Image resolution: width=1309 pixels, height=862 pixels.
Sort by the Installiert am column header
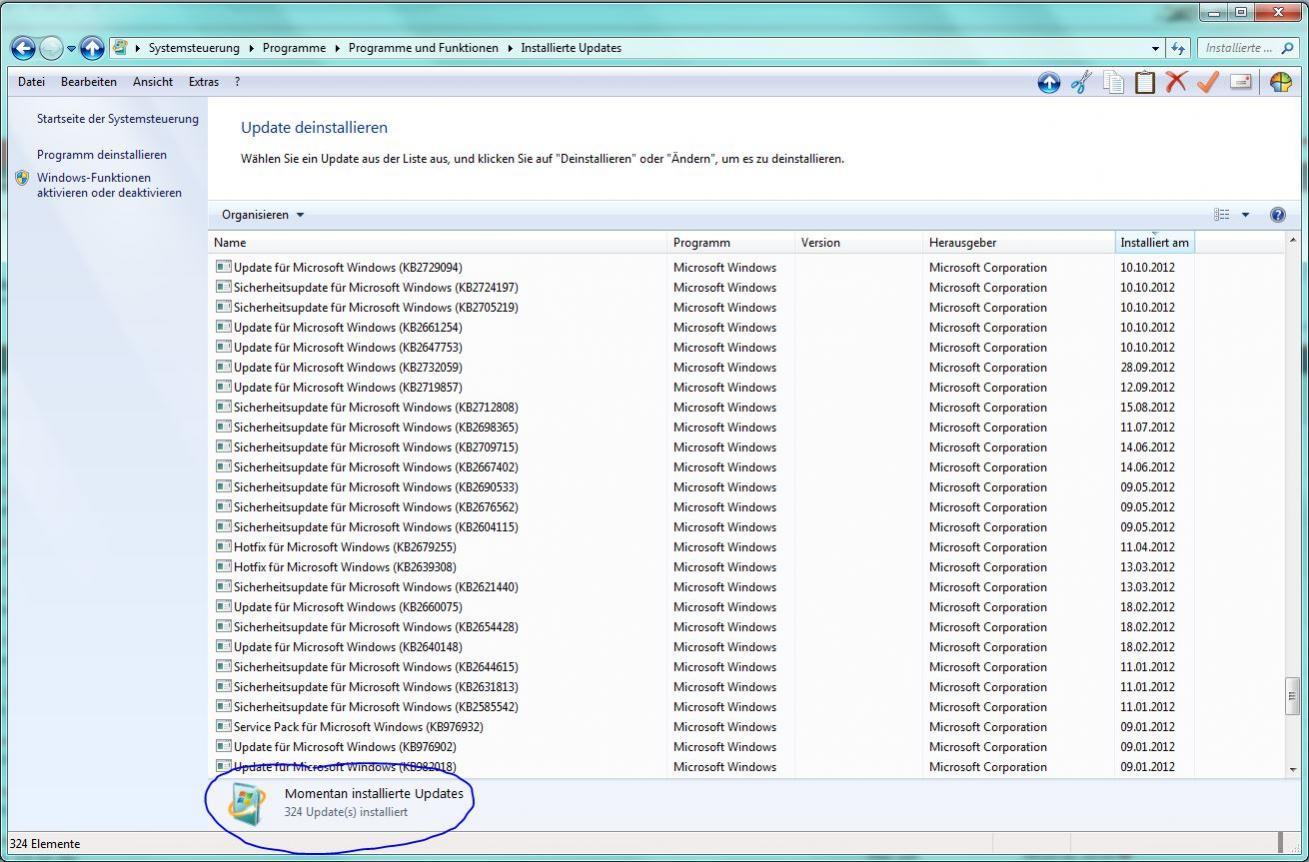click(1155, 243)
